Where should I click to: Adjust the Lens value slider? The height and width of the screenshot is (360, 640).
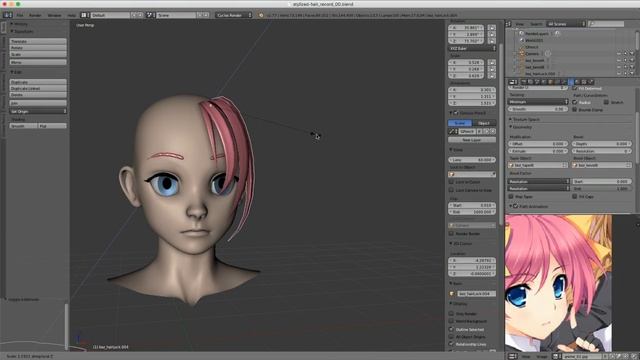472,160
